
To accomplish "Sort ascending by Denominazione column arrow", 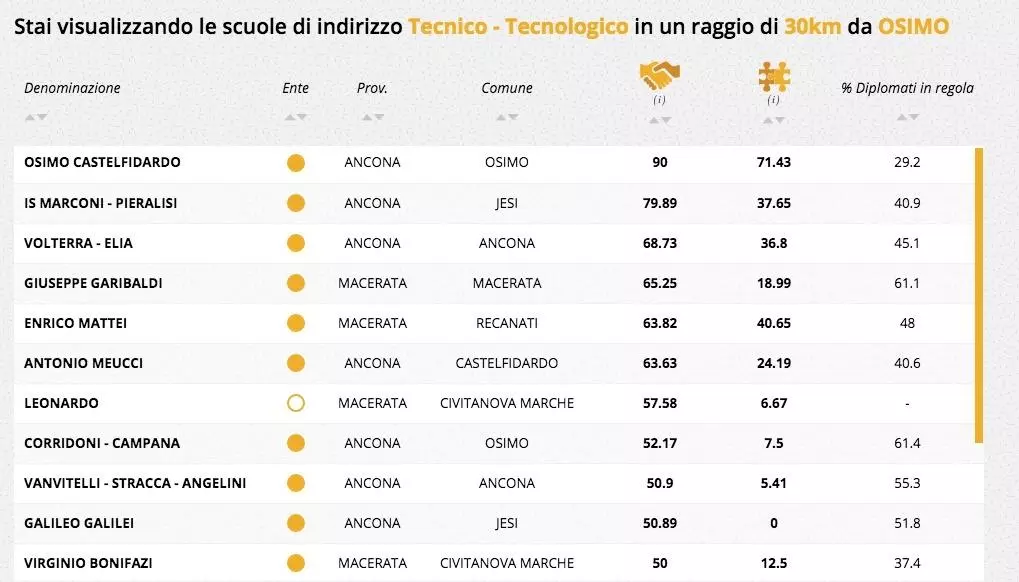I will point(30,118).
